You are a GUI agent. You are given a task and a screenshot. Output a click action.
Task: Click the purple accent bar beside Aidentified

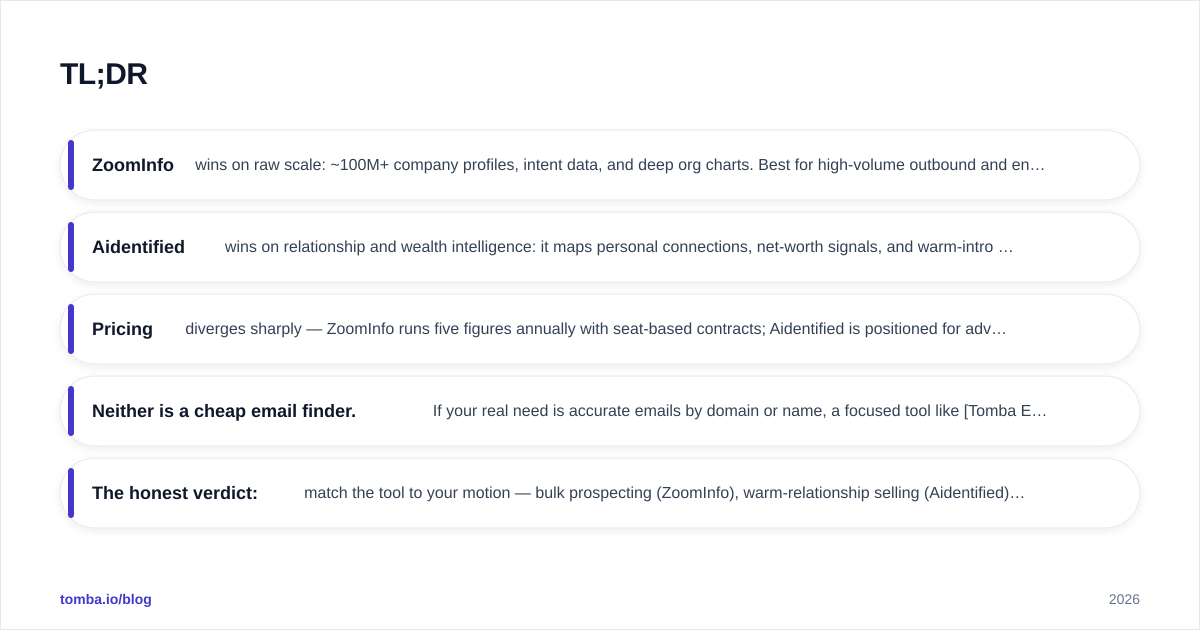(x=71, y=247)
